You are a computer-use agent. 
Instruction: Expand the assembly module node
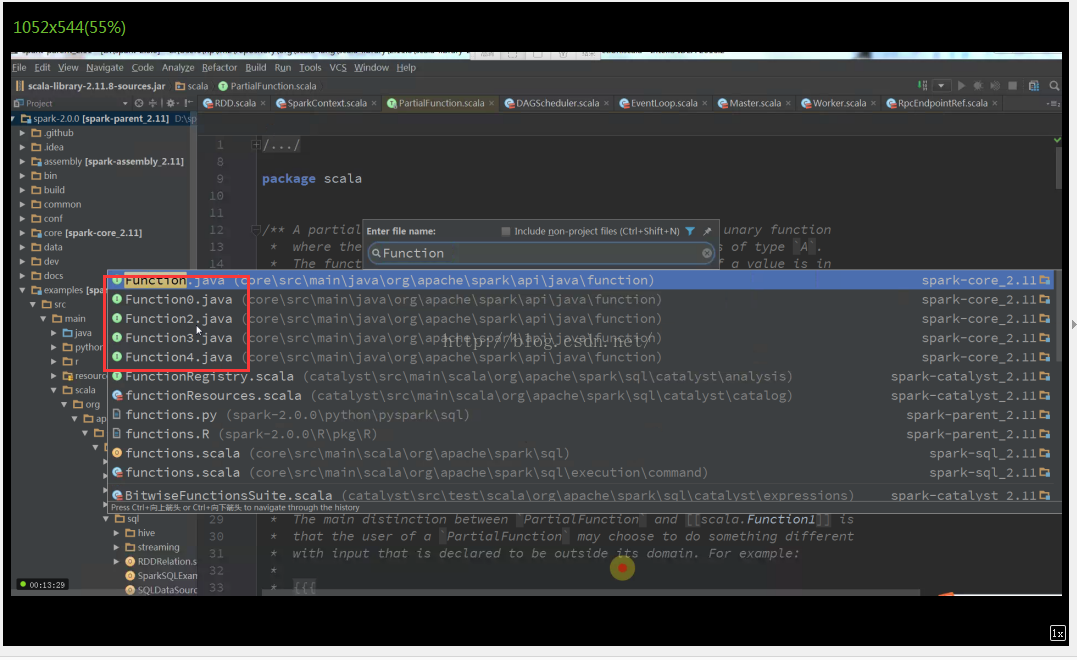(x=23, y=161)
